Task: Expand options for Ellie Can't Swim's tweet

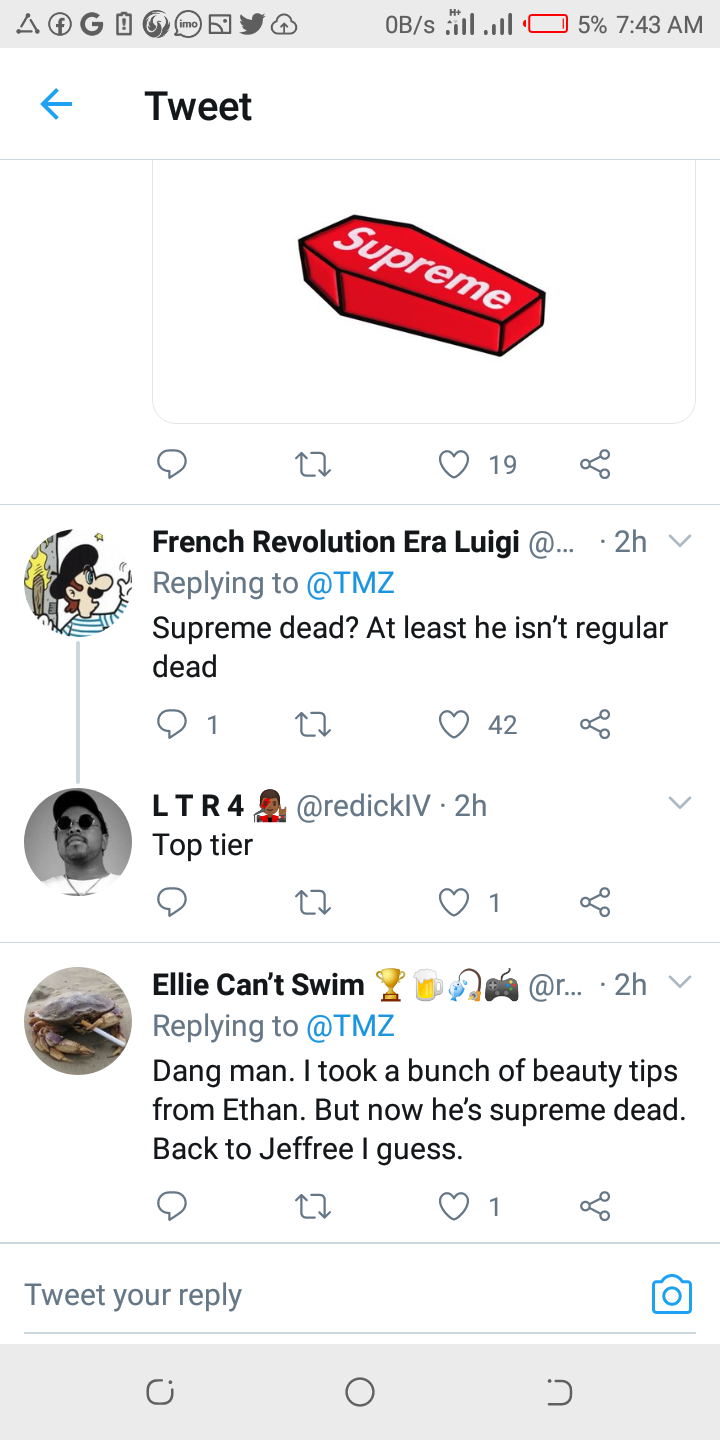Action: (x=680, y=983)
